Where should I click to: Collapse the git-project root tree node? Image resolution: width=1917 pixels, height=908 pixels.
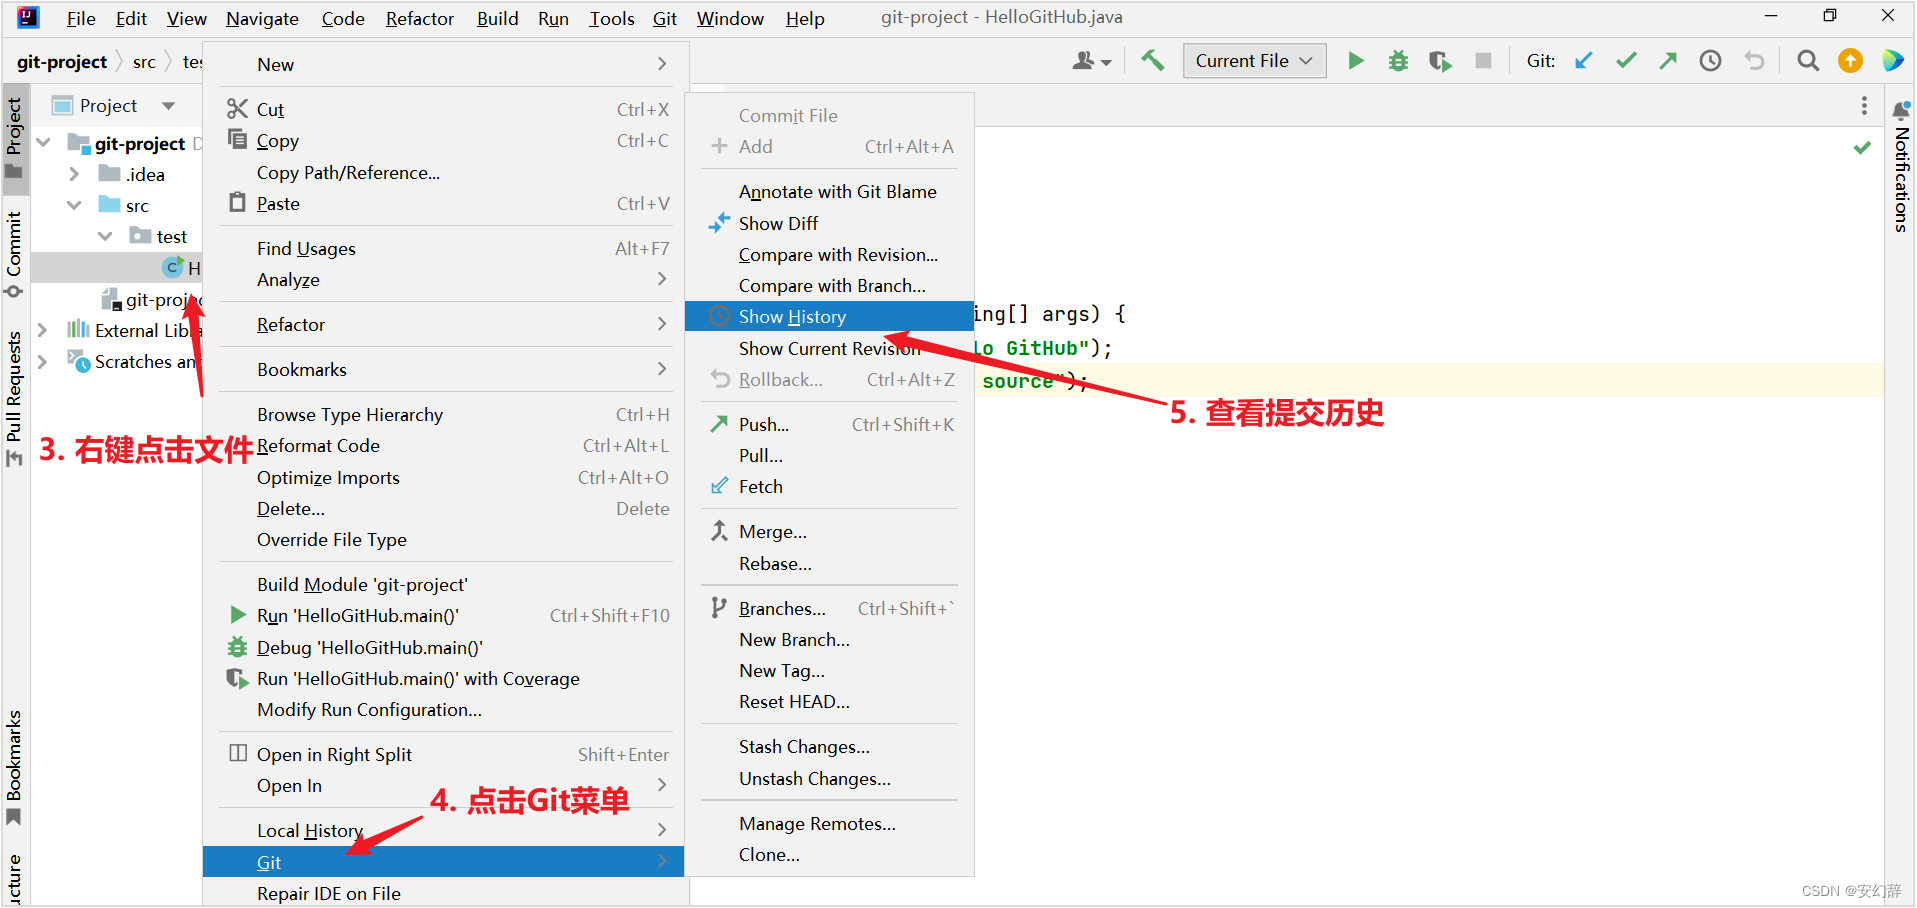(x=43, y=143)
